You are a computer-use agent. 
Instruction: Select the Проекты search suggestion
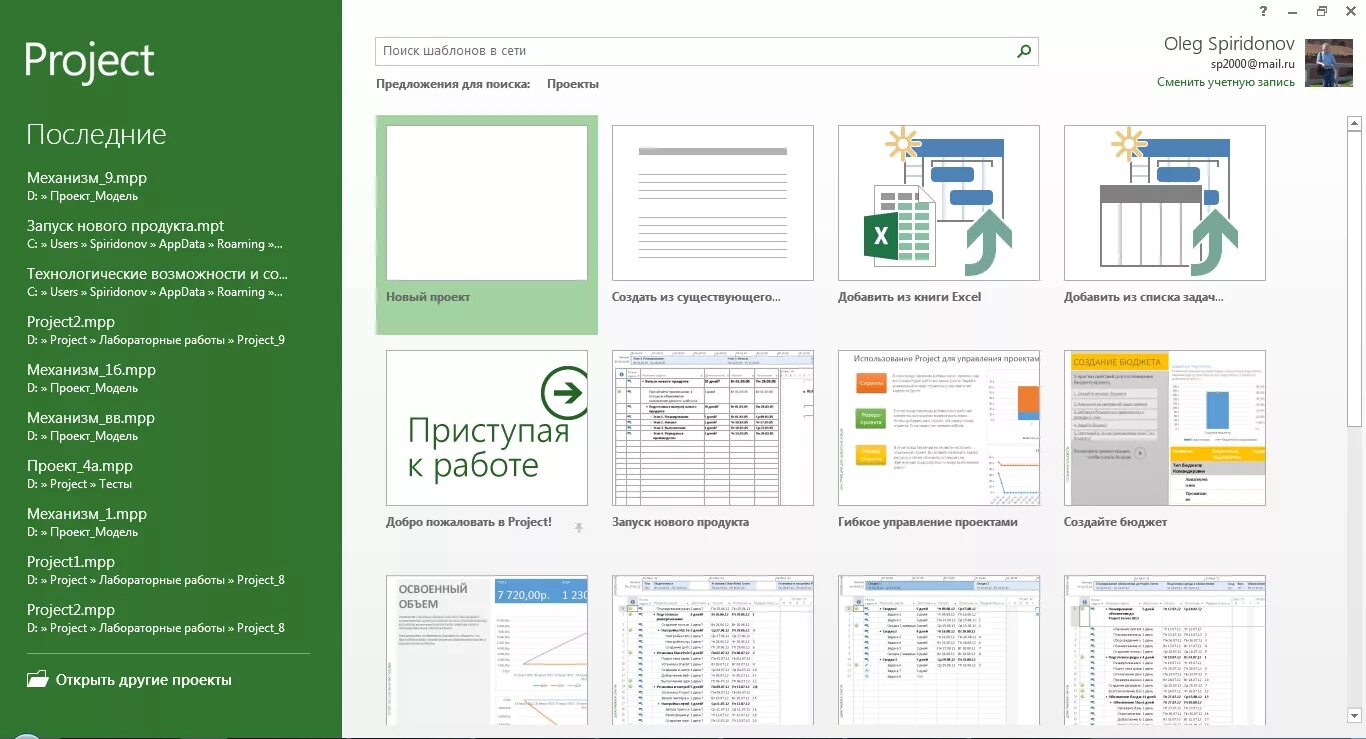coord(573,84)
